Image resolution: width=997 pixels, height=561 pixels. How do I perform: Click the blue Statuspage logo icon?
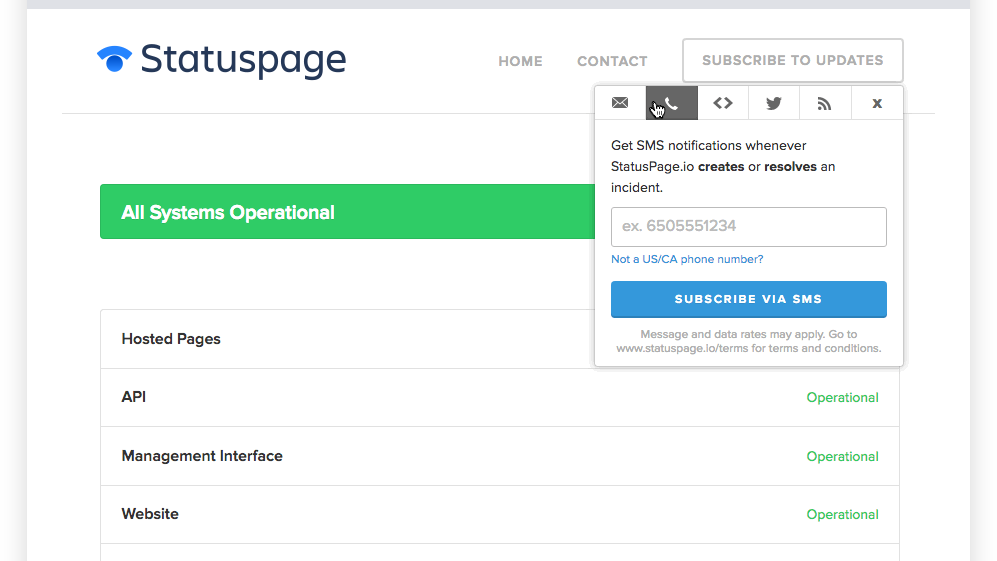point(114,60)
